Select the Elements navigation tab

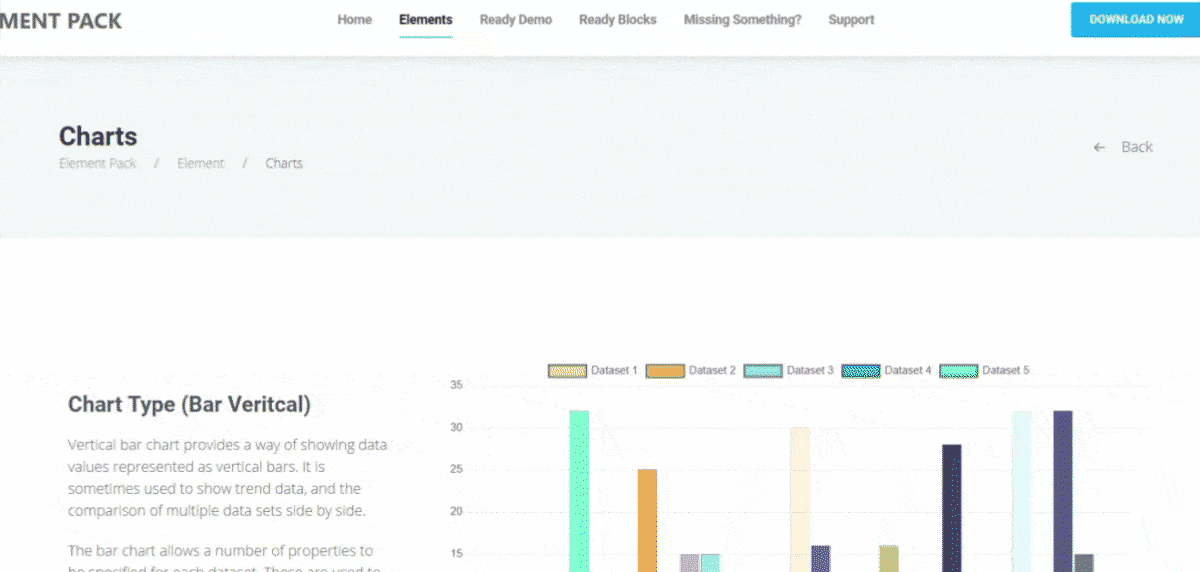point(425,20)
